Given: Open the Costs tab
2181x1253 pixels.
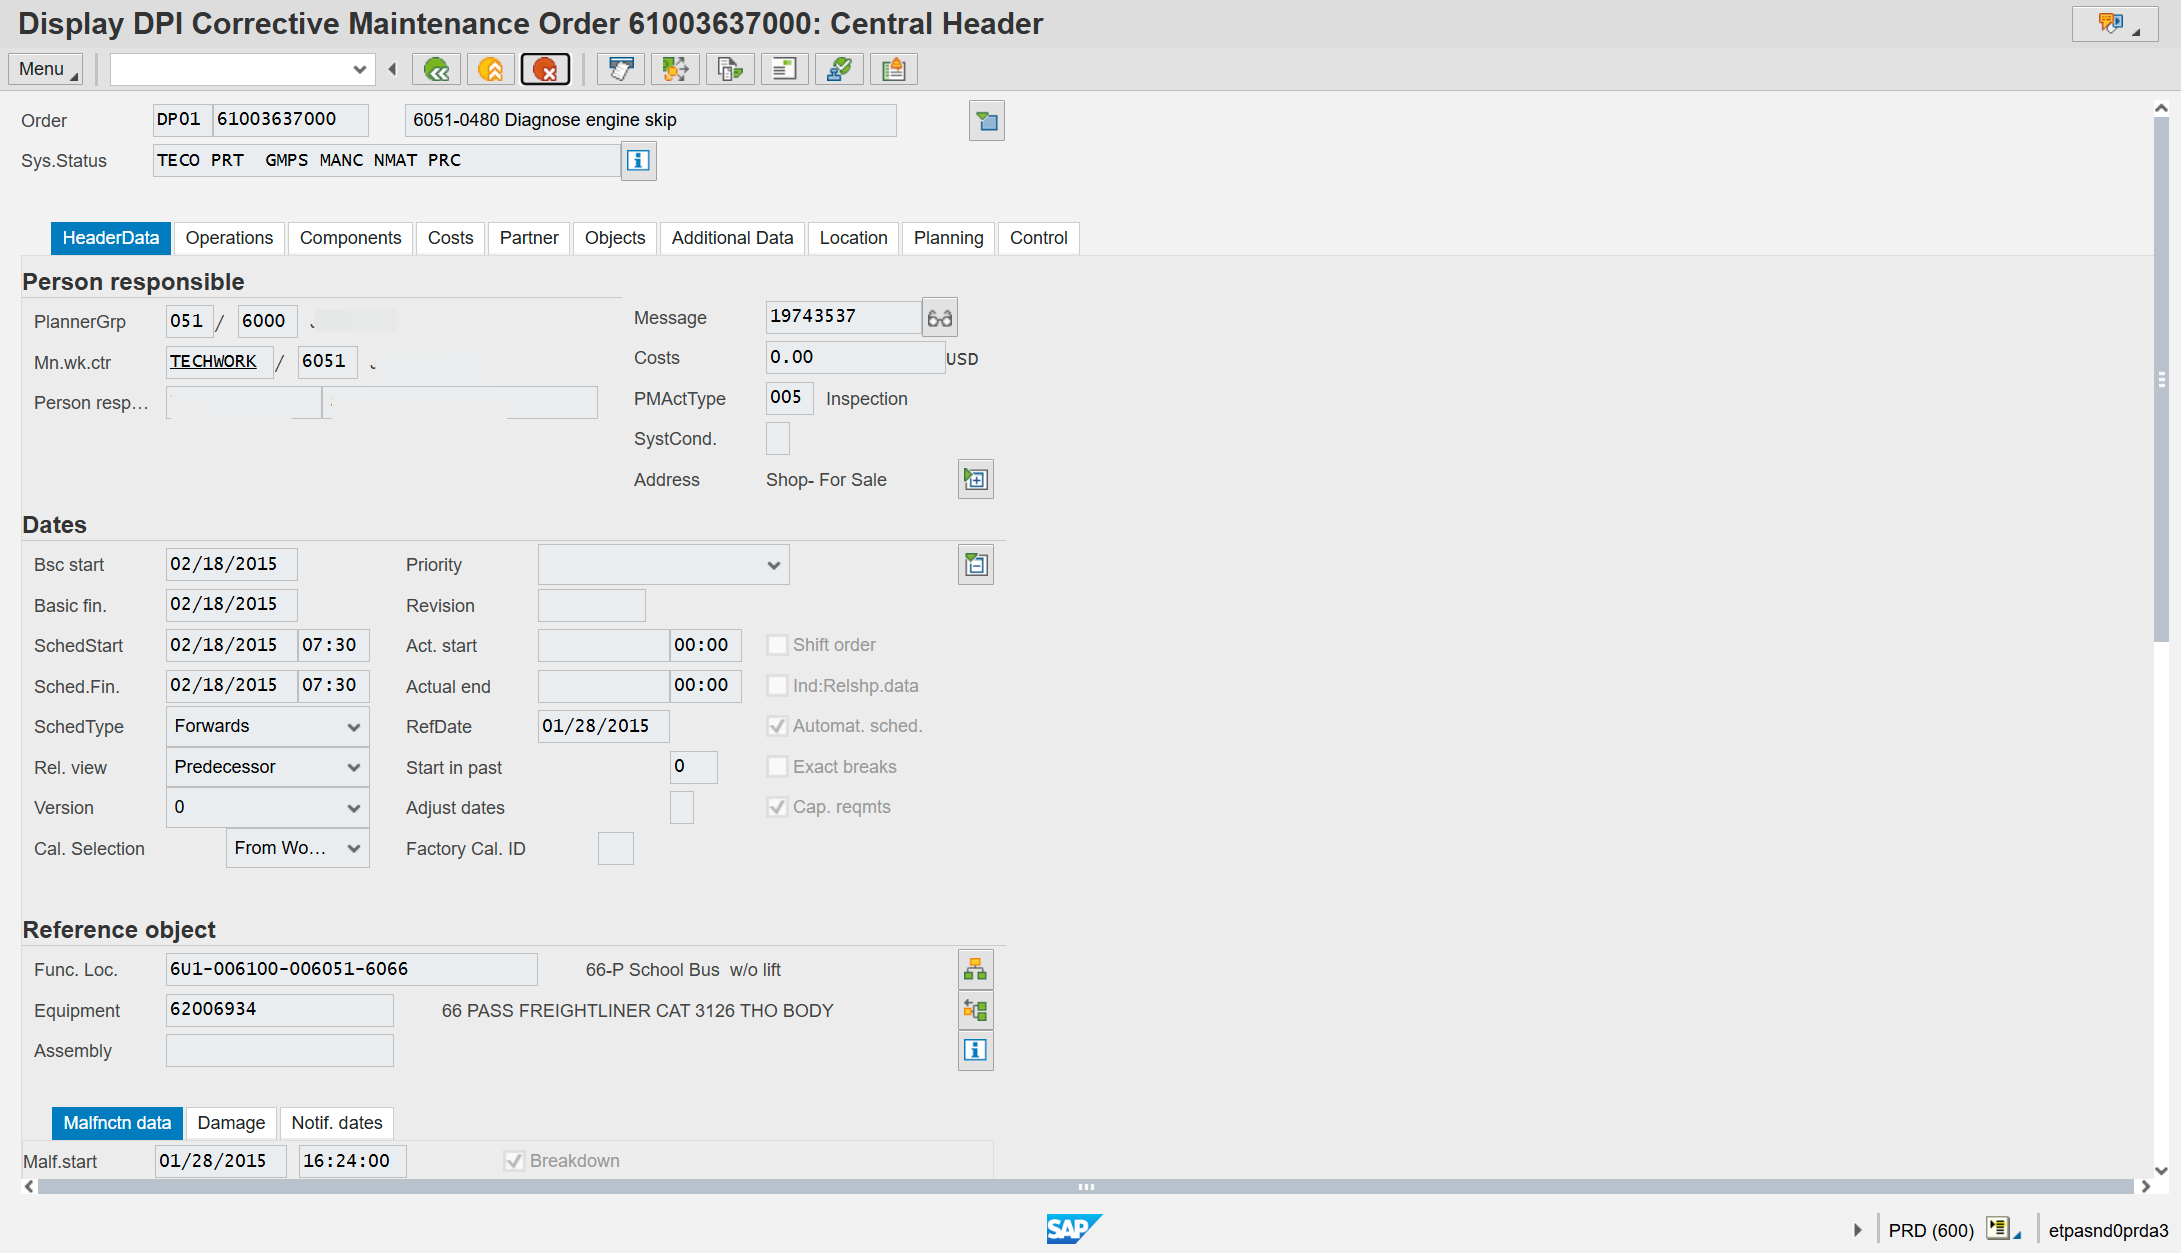Looking at the screenshot, I should tap(450, 238).
